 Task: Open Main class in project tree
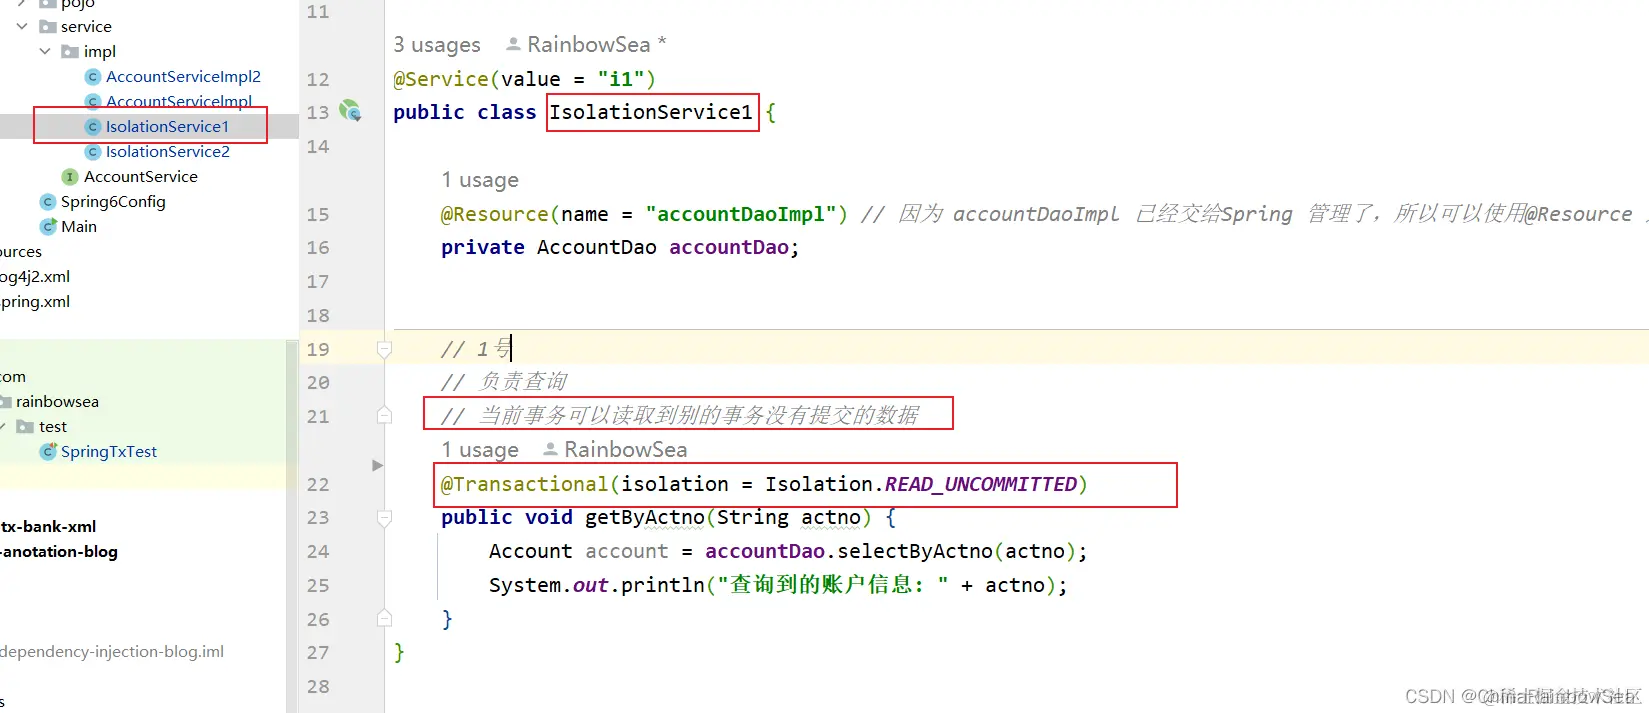(79, 226)
